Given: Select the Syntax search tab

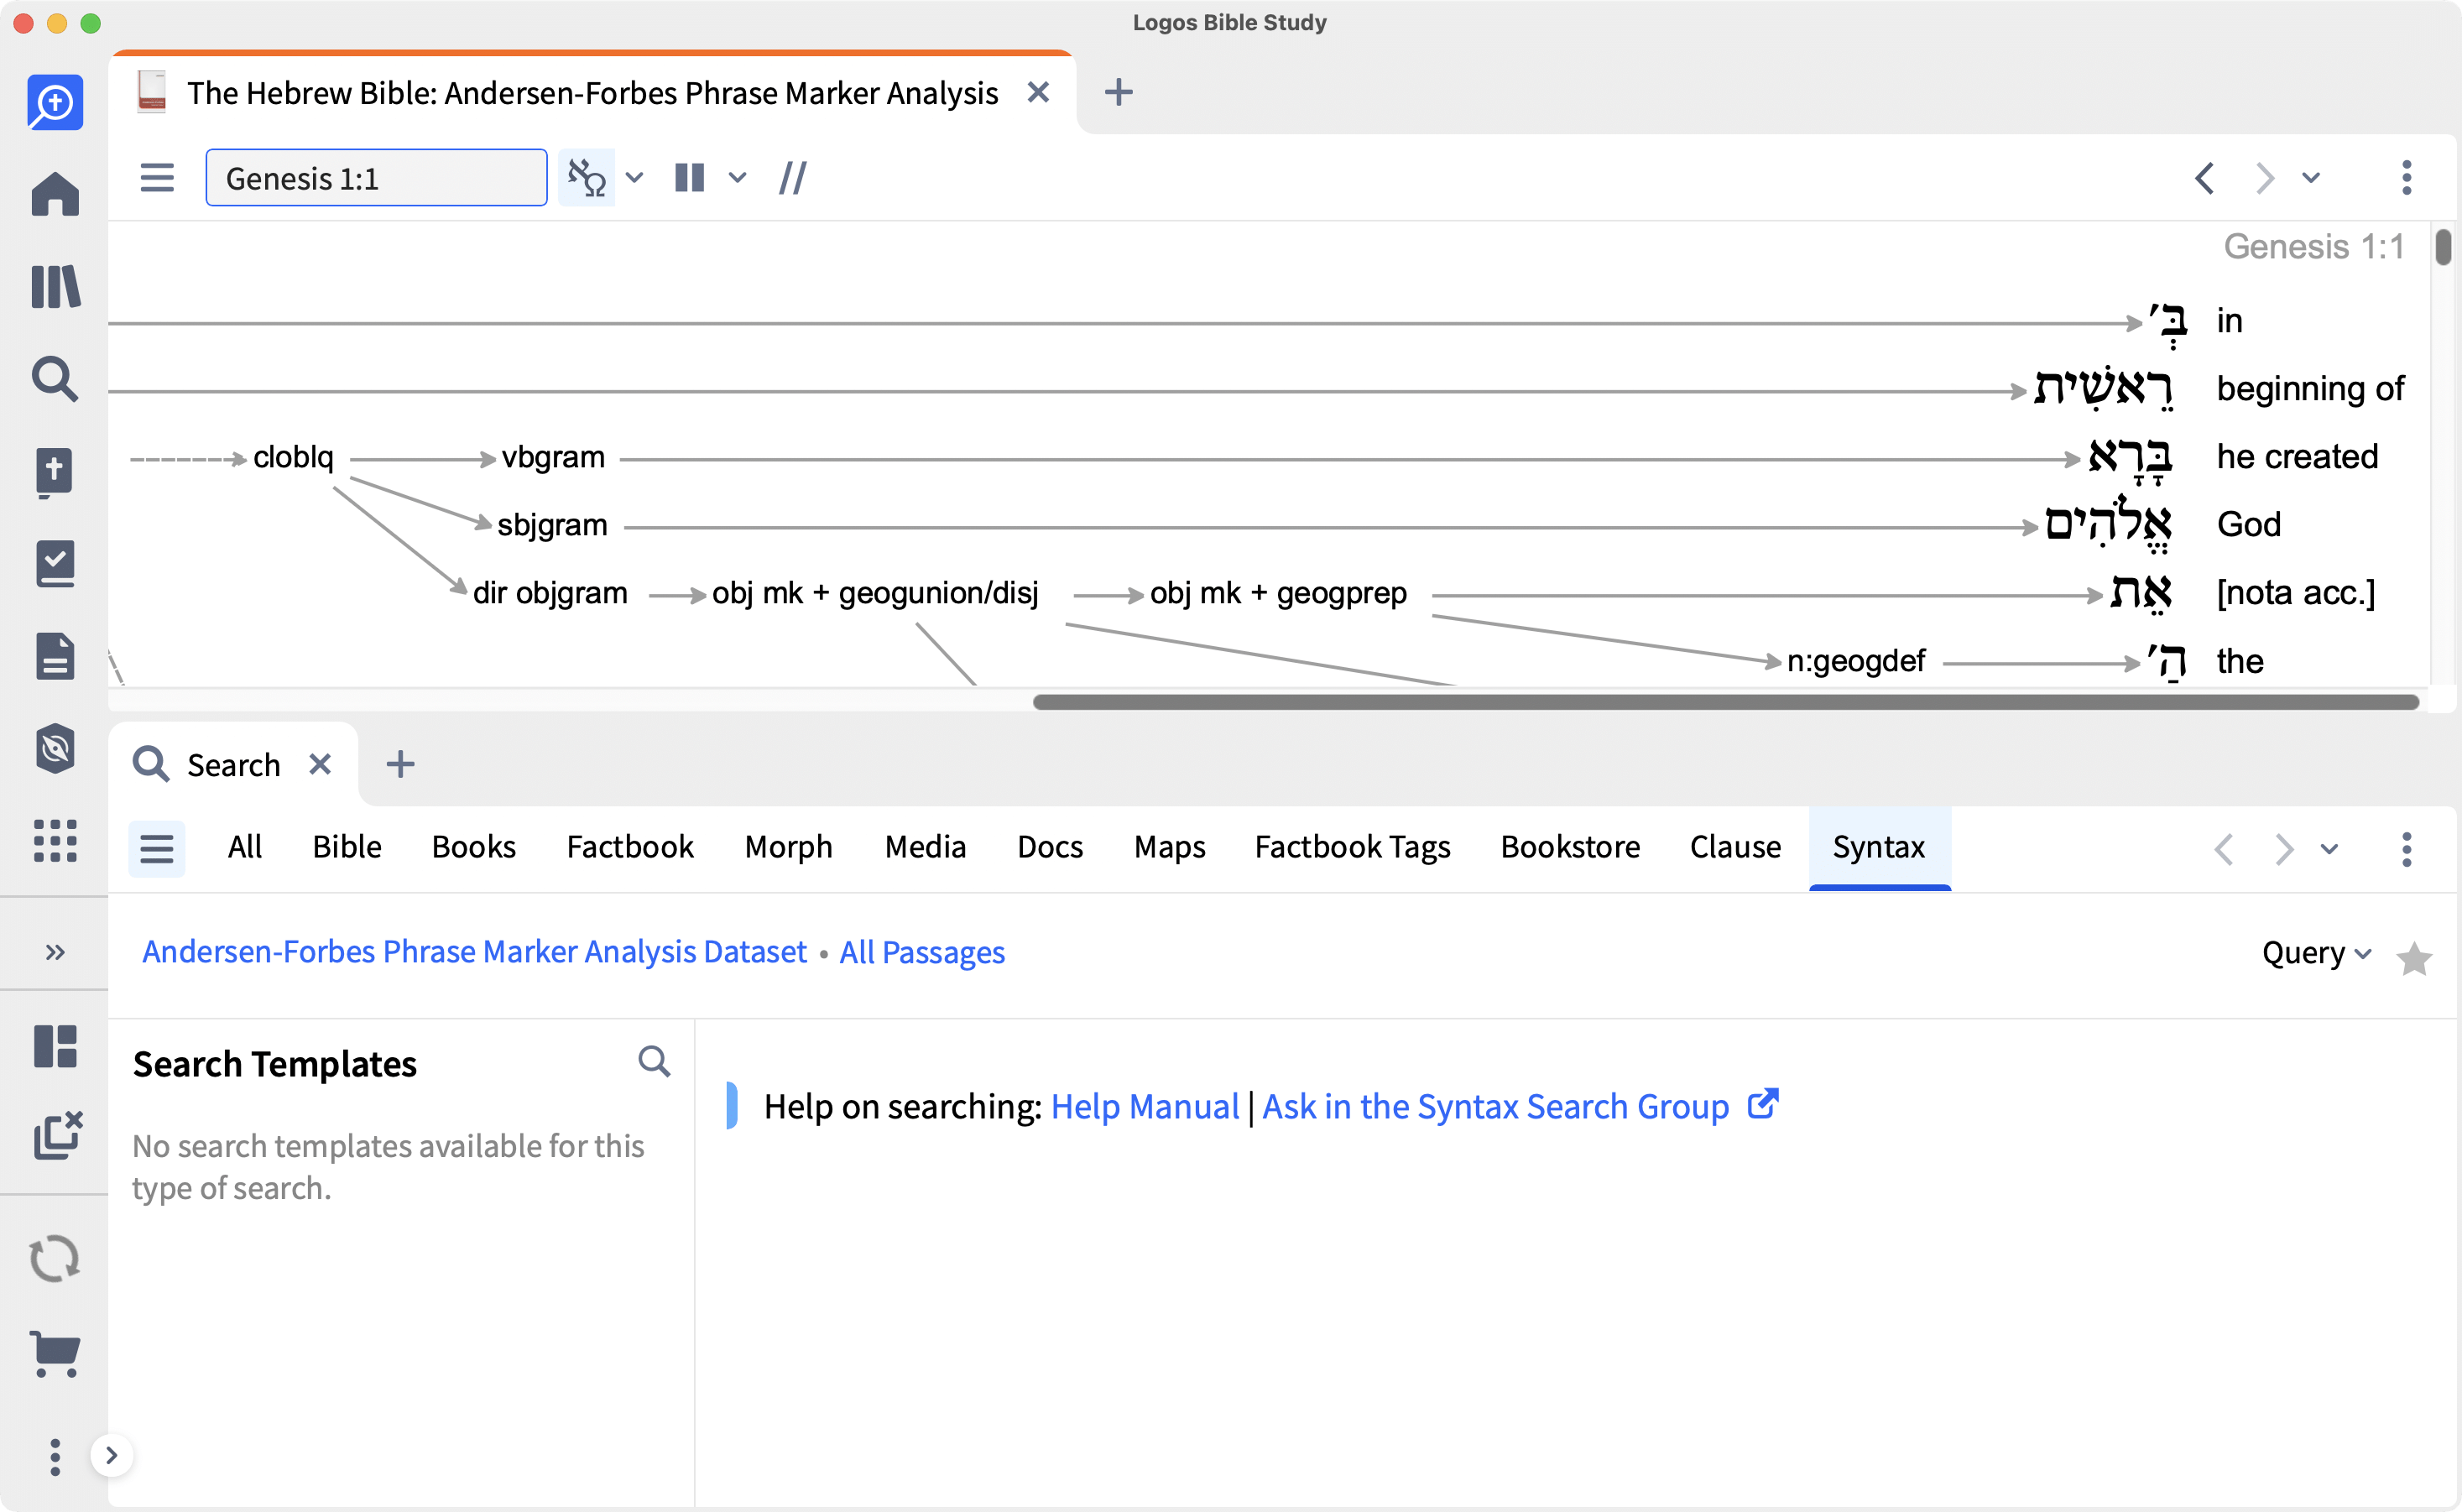Looking at the screenshot, I should [1879, 847].
